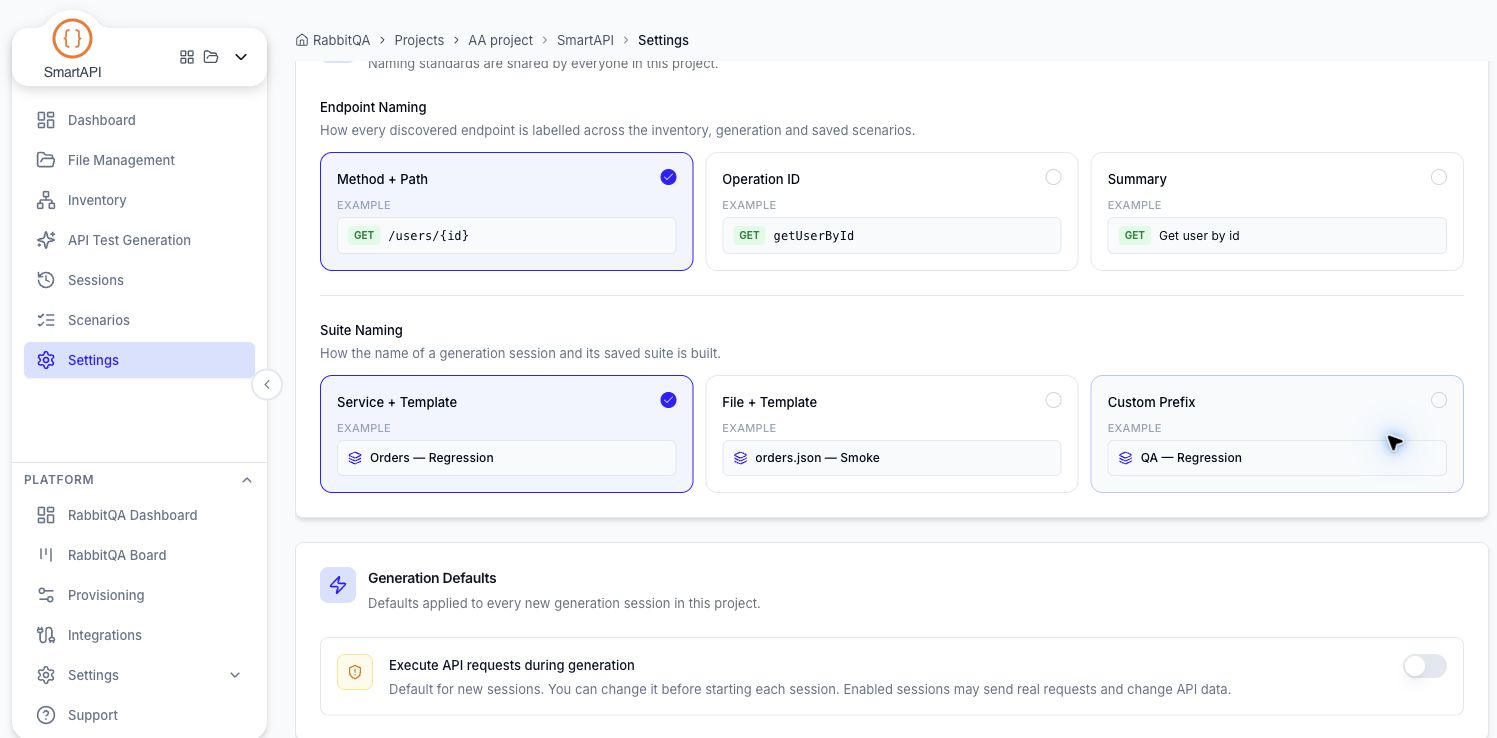Screen dimensions: 1497x738
Task: Select Custom Prefix suite naming
Action: pos(1277,434)
